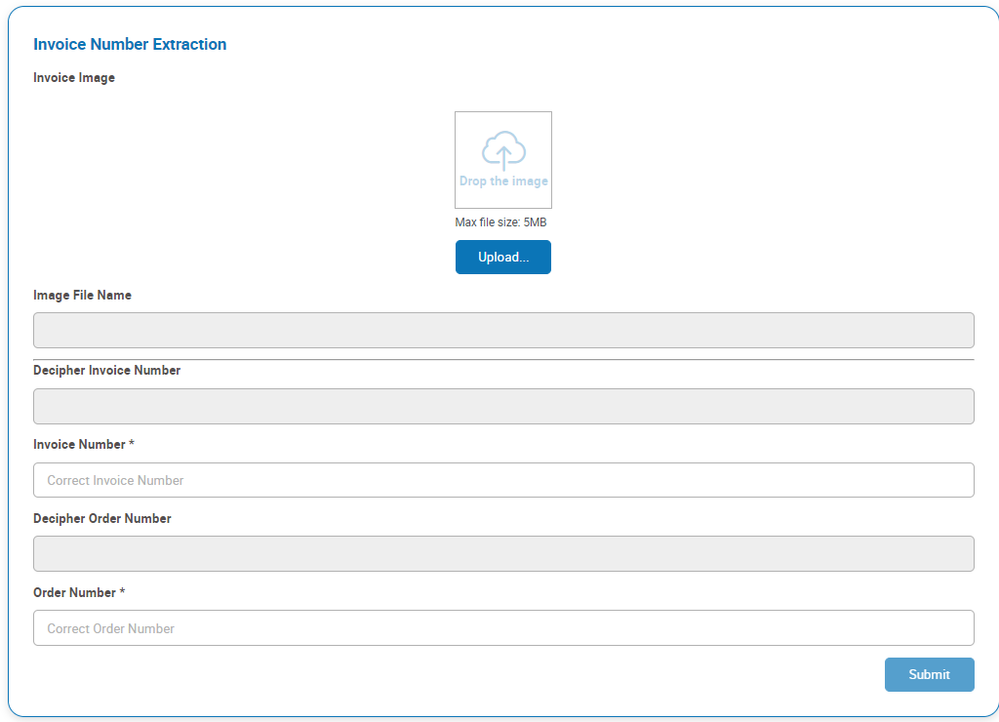The image size is (999, 722).
Task: Click the 'Max file size: 5MB' note
Action: tap(501, 222)
